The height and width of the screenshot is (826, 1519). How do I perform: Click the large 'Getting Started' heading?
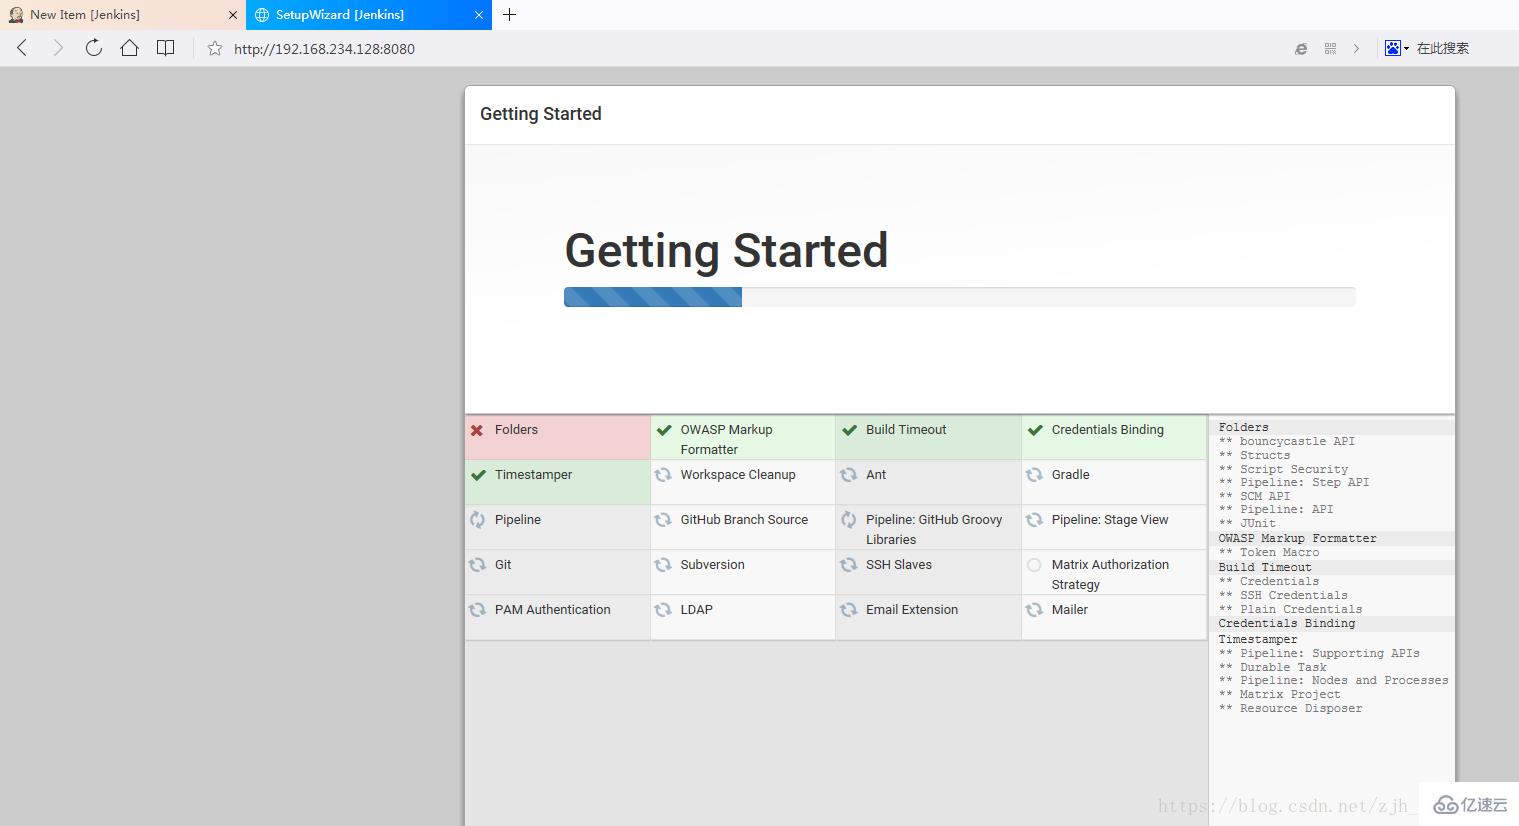coord(726,251)
